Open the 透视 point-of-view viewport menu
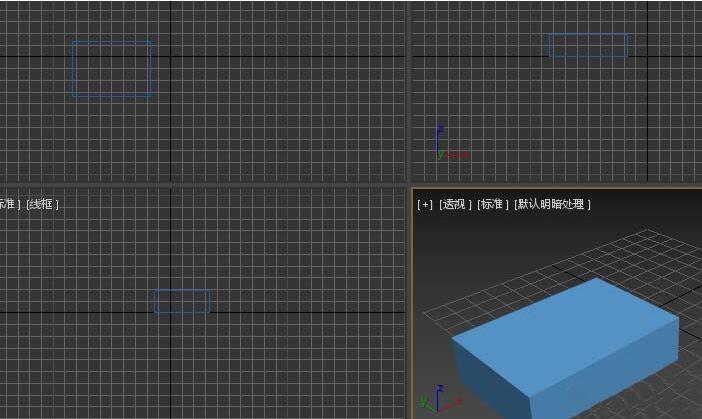The width and height of the screenshot is (702, 419). click(454, 204)
